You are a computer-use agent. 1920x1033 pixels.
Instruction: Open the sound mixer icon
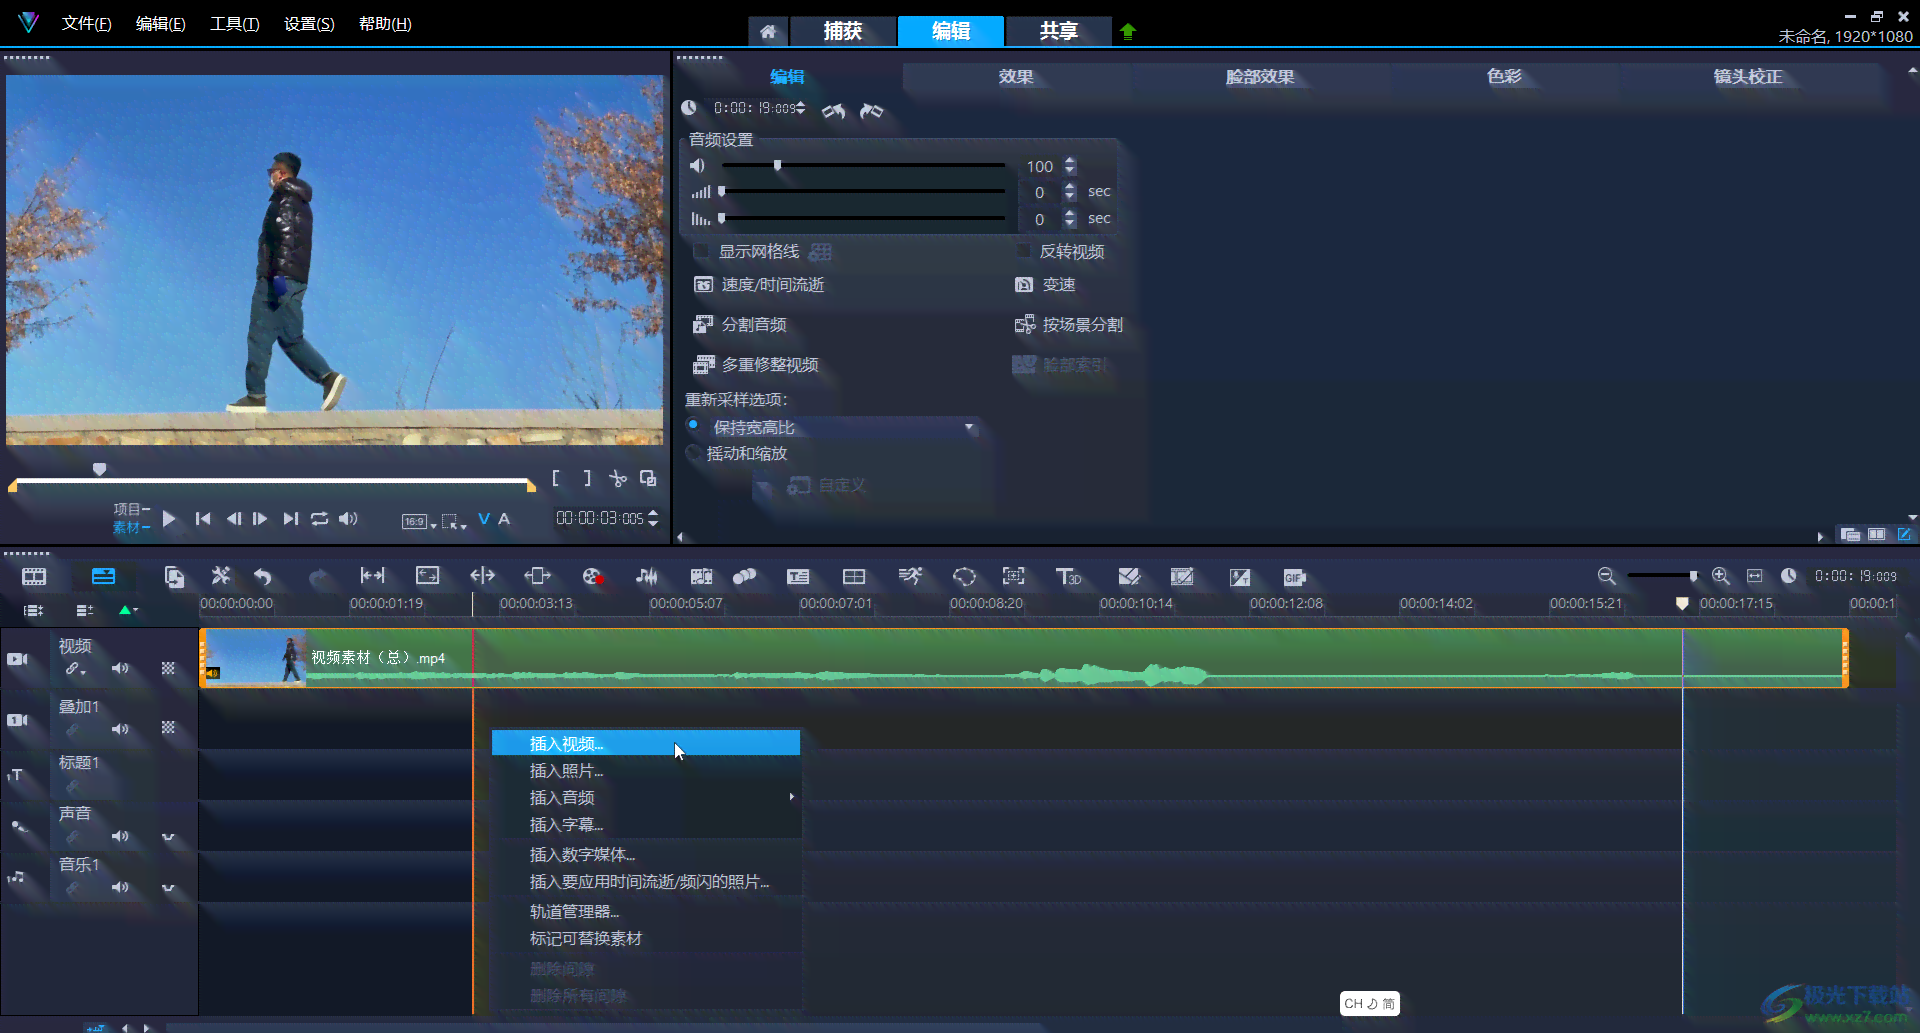point(647,577)
